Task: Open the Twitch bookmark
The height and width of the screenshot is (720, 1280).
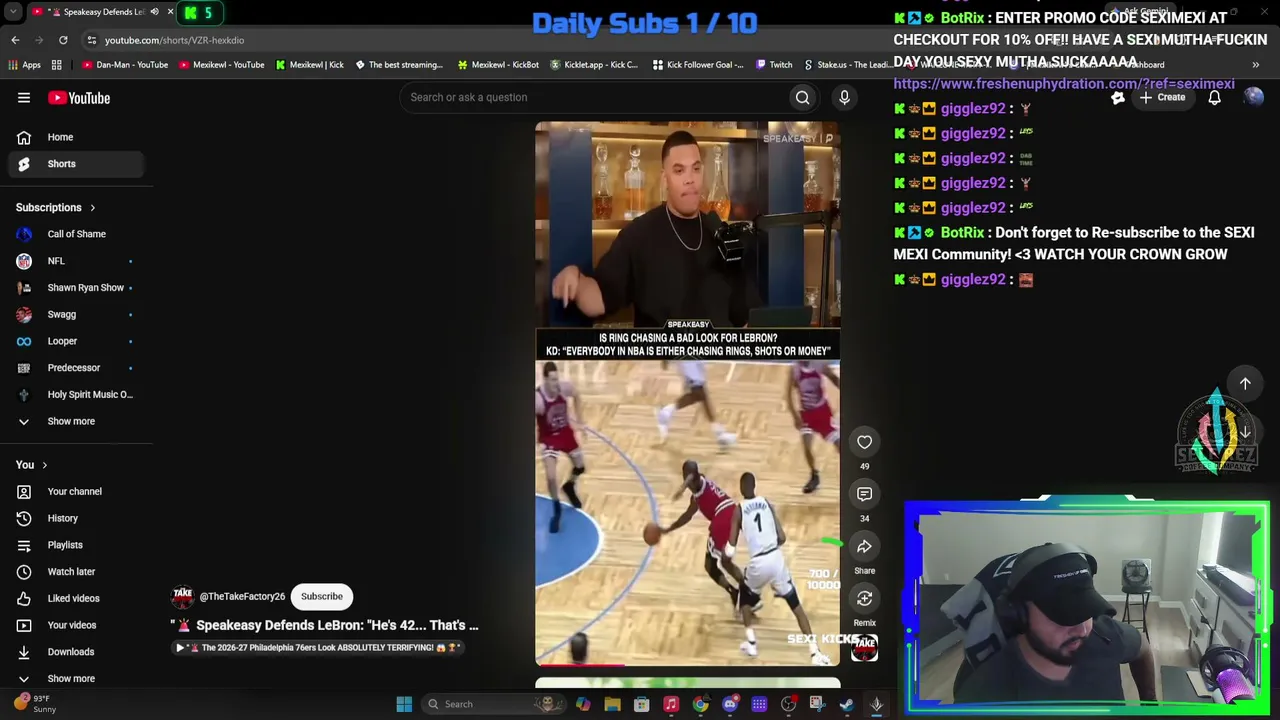Action: click(x=774, y=65)
